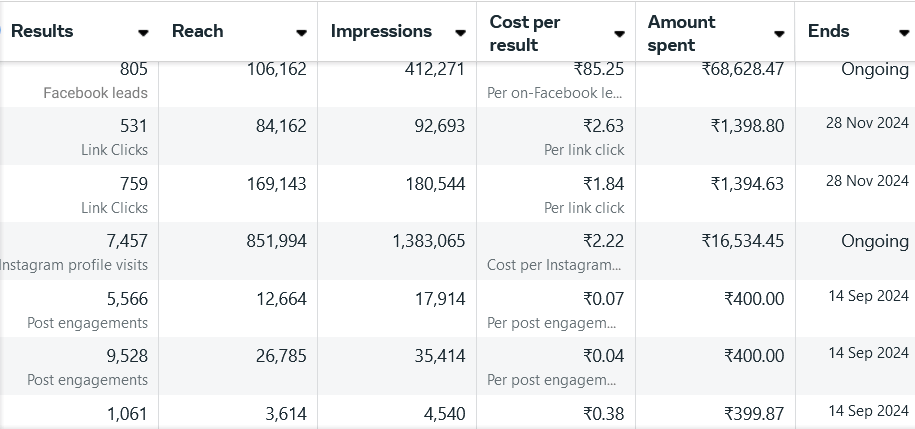Select the 169,143 reach value
Viewport: 915px width, 429px height.
[276, 184]
